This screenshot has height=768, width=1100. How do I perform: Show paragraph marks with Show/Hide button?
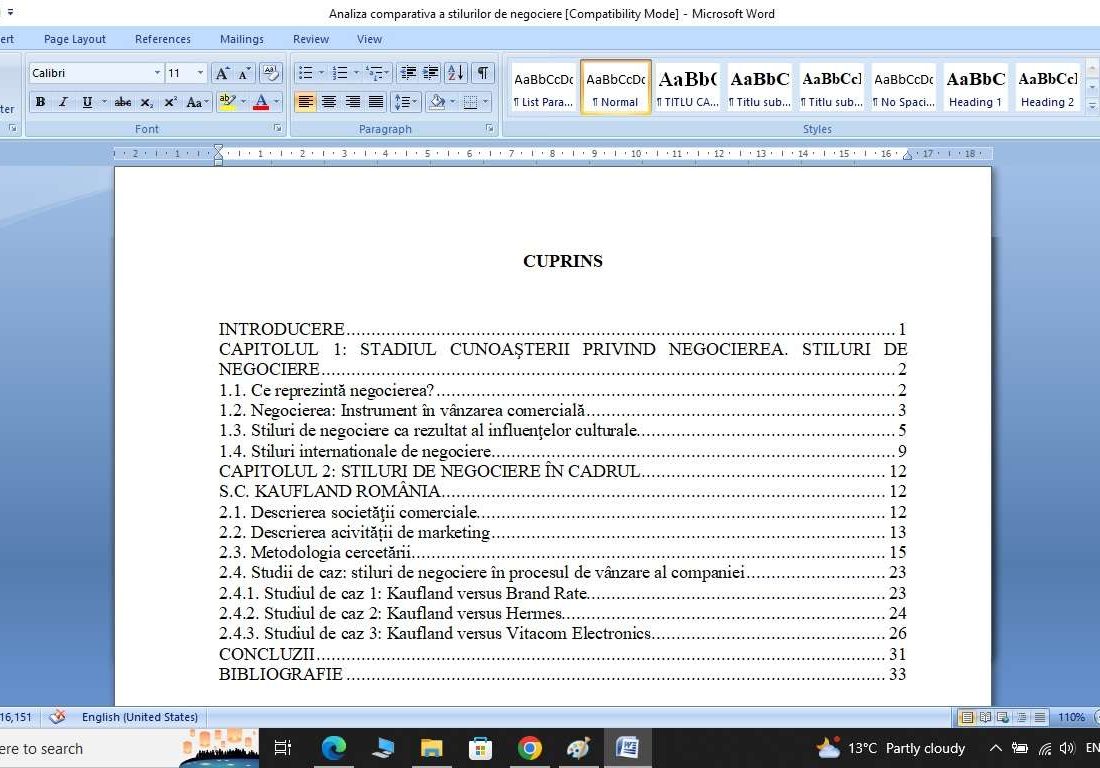[x=481, y=72]
